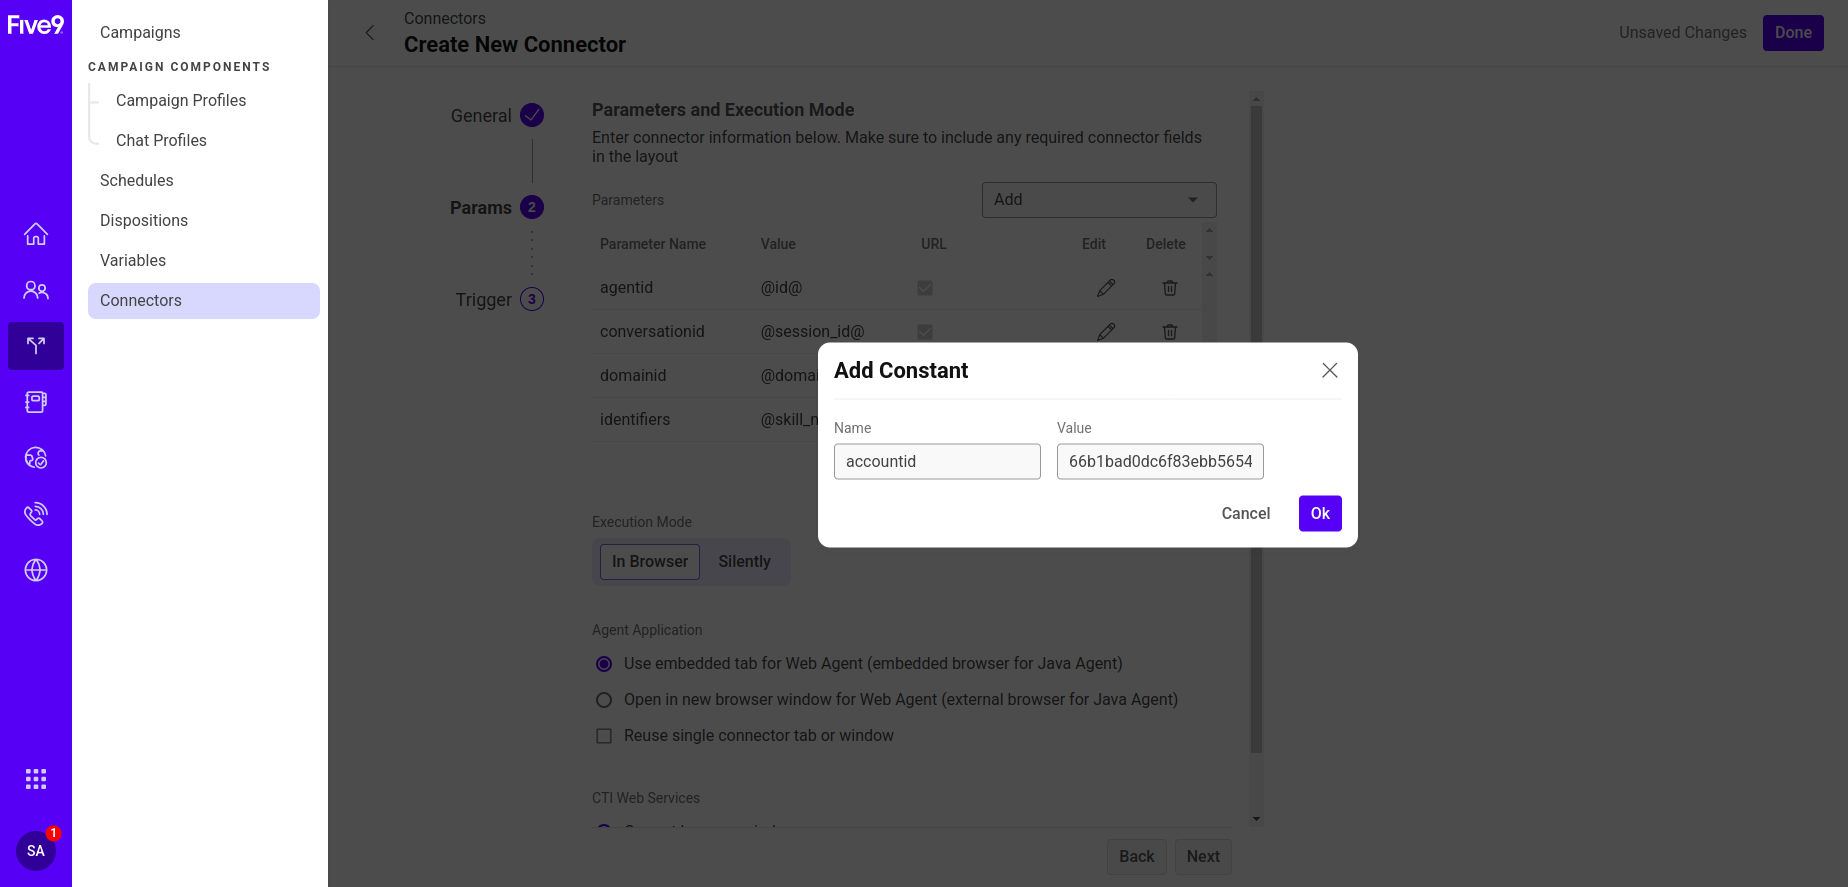
Task: Open the Contacts address book icon
Action: pos(36,402)
